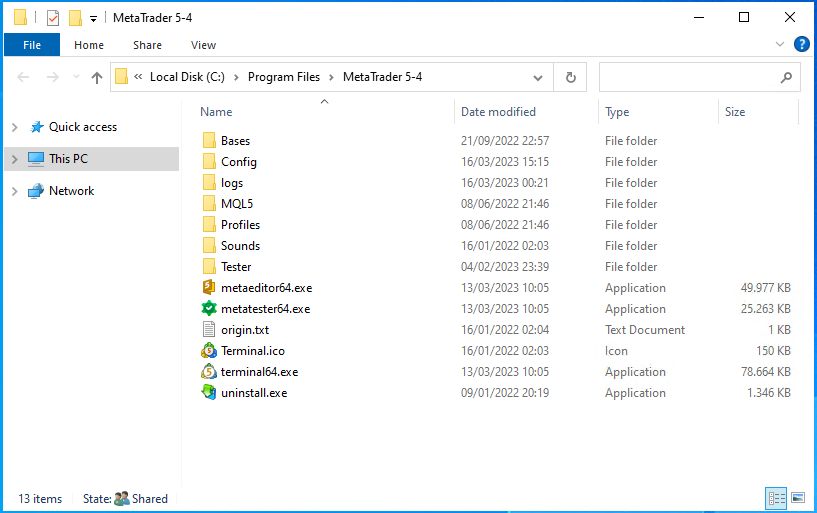
Task: Click the Profiles folder icon
Action: (209, 224)
